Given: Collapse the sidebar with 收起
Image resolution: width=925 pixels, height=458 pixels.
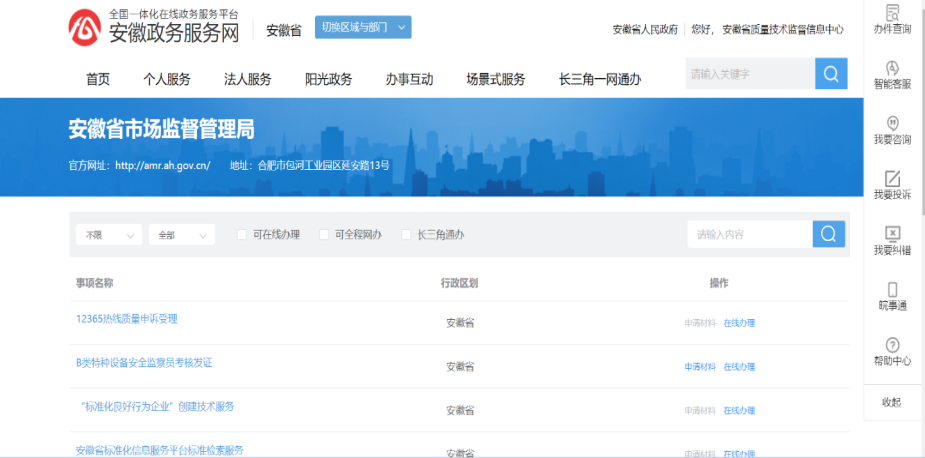Looking at the screenshot, I should pyautogui.click(x=892, y=403).
